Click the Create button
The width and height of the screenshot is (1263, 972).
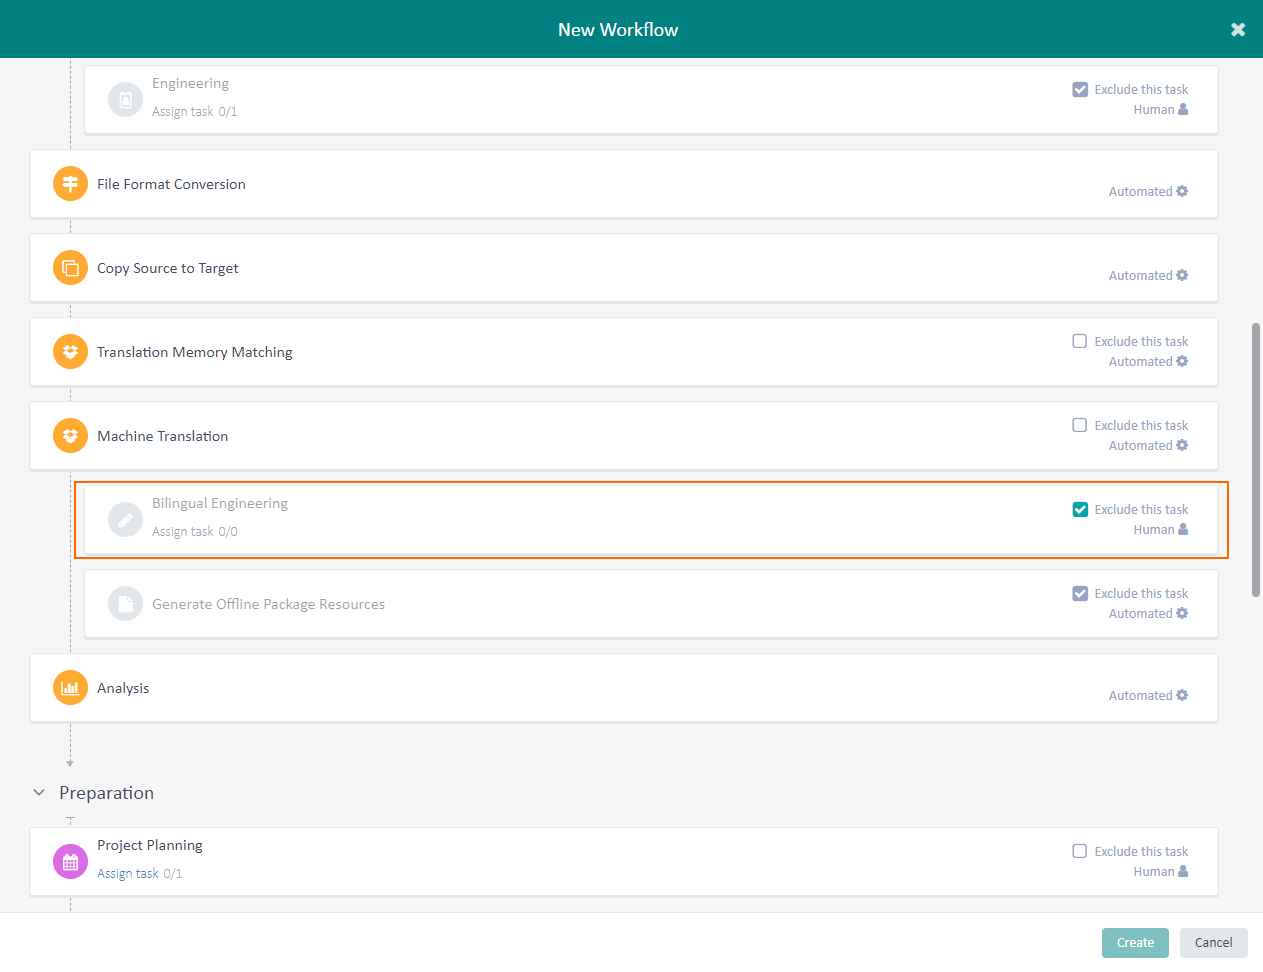(x=1135, y=943)
